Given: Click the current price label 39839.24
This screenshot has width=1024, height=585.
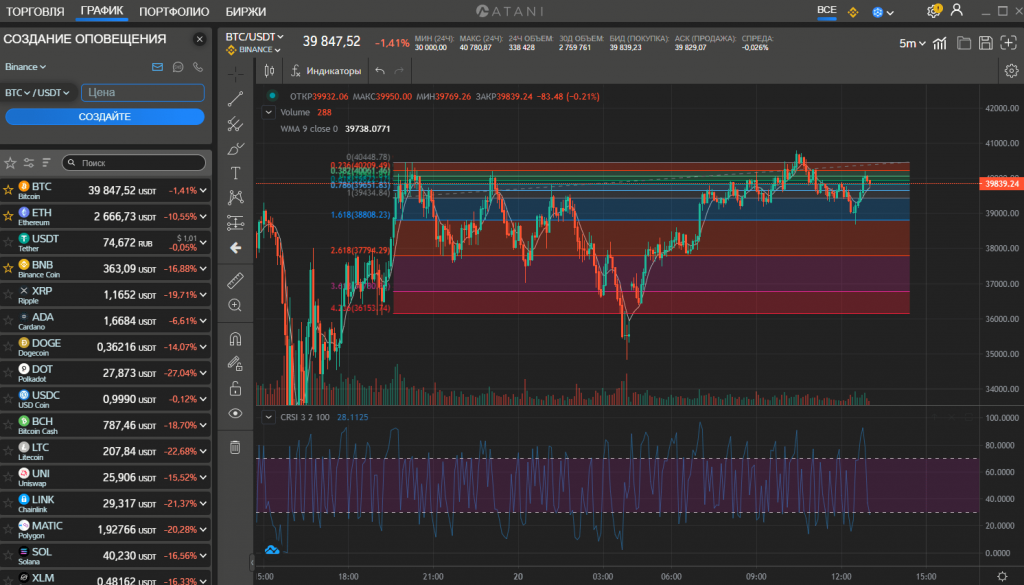Looking at the screenshot, I should 1000,184.
